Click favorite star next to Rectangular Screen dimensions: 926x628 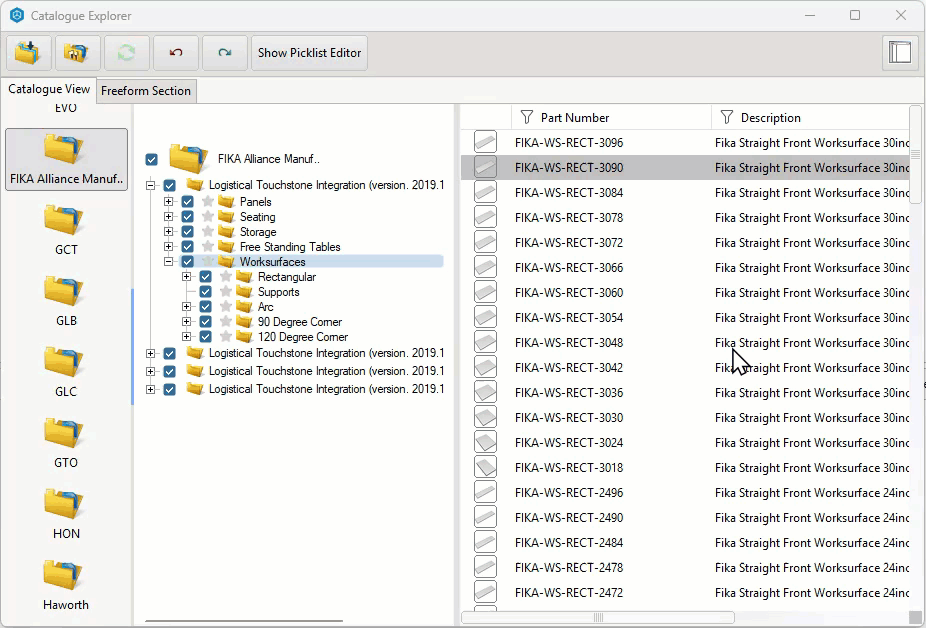226,276
